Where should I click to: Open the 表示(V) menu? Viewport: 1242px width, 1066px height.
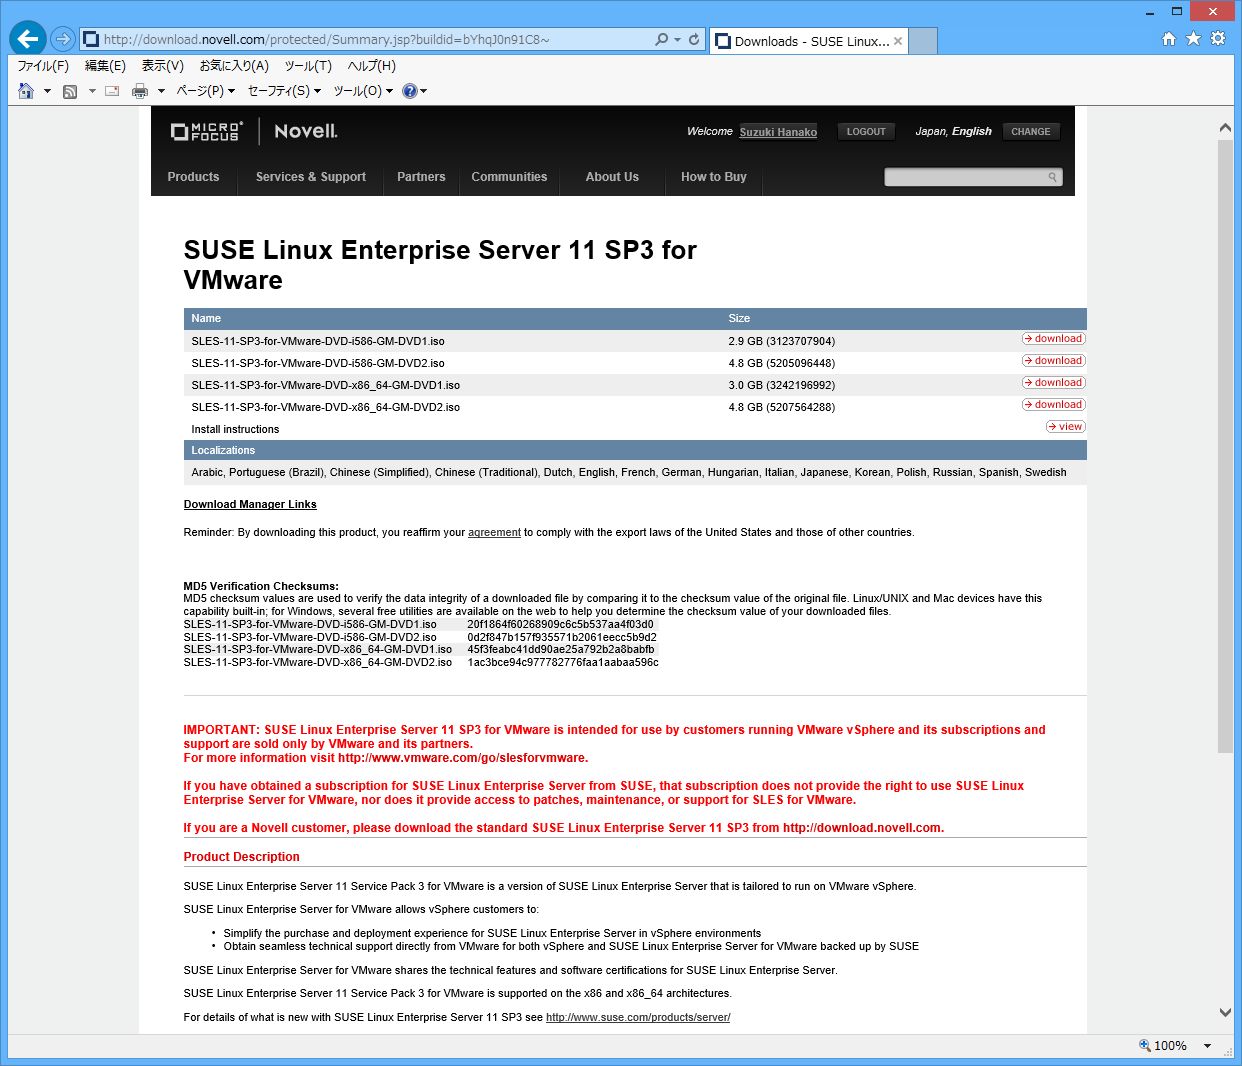[x=162, y=66]
